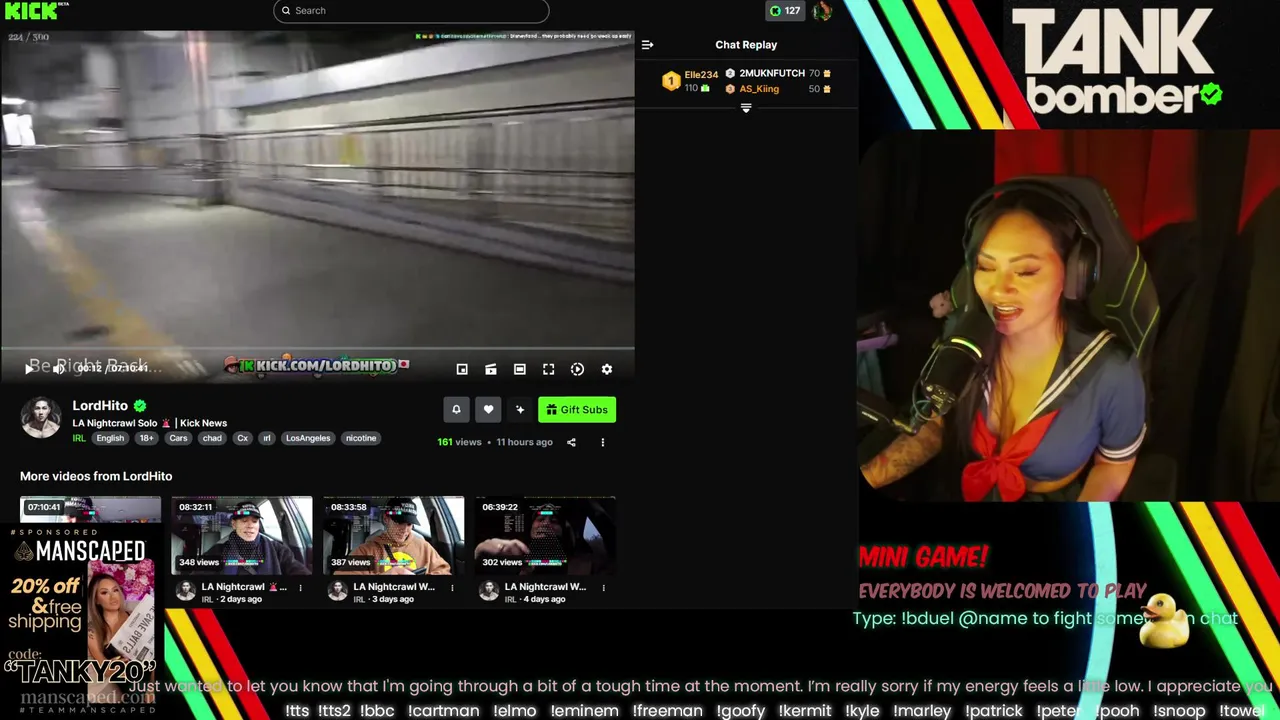Open the 06:39:22 video thumbnail
The width and height of the screenshot is (1280, 720).
[545, 535]
